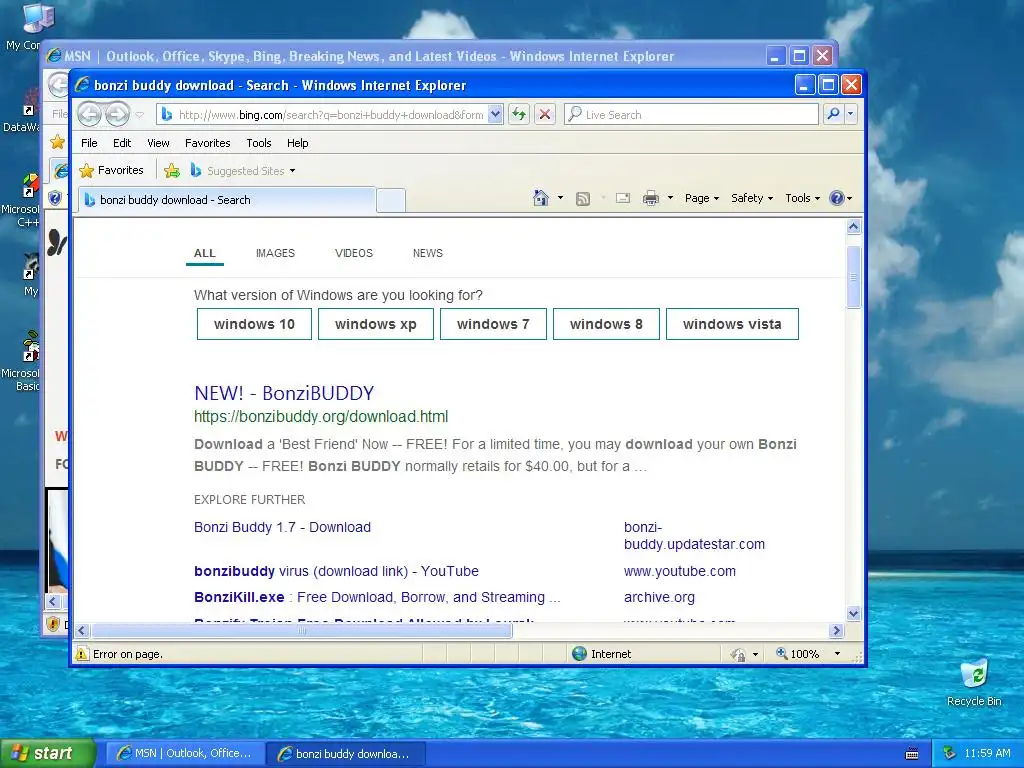1024x768 pixels.
Task: Click the windows xp filter button
Action: point(376,324)
